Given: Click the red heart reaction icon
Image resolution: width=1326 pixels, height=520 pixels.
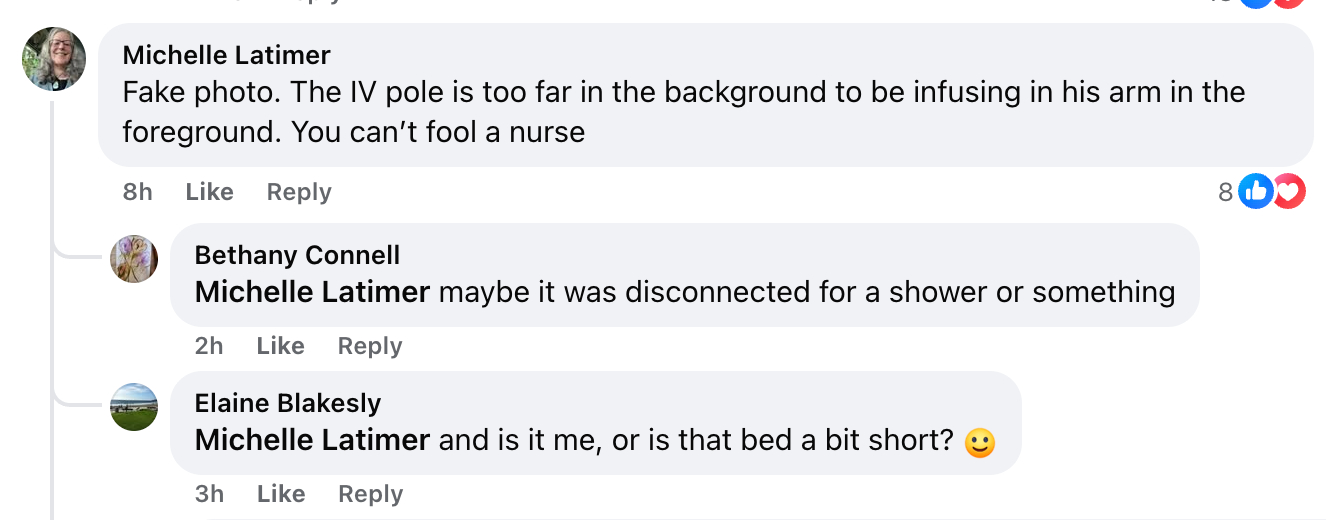Looking at the screenshot, I should click(1290, 191).
